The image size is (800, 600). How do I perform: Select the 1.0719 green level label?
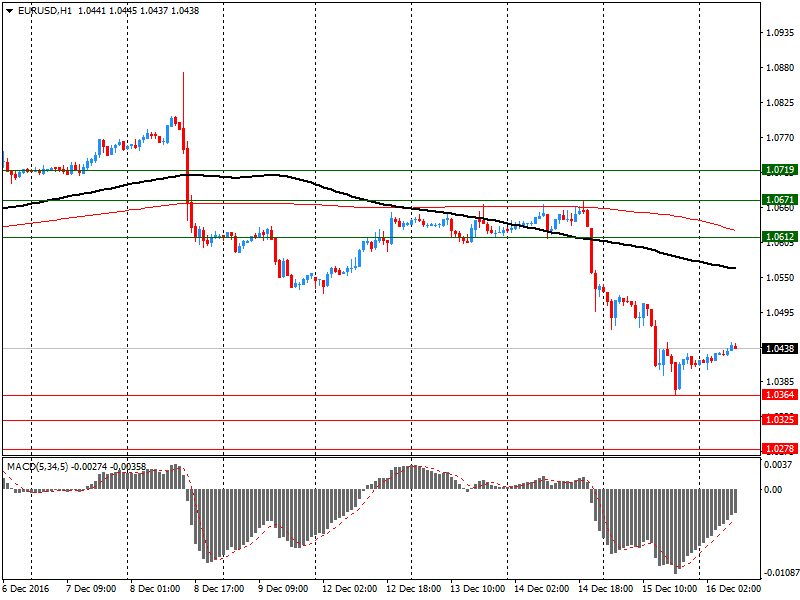click(x=780, y=170)
